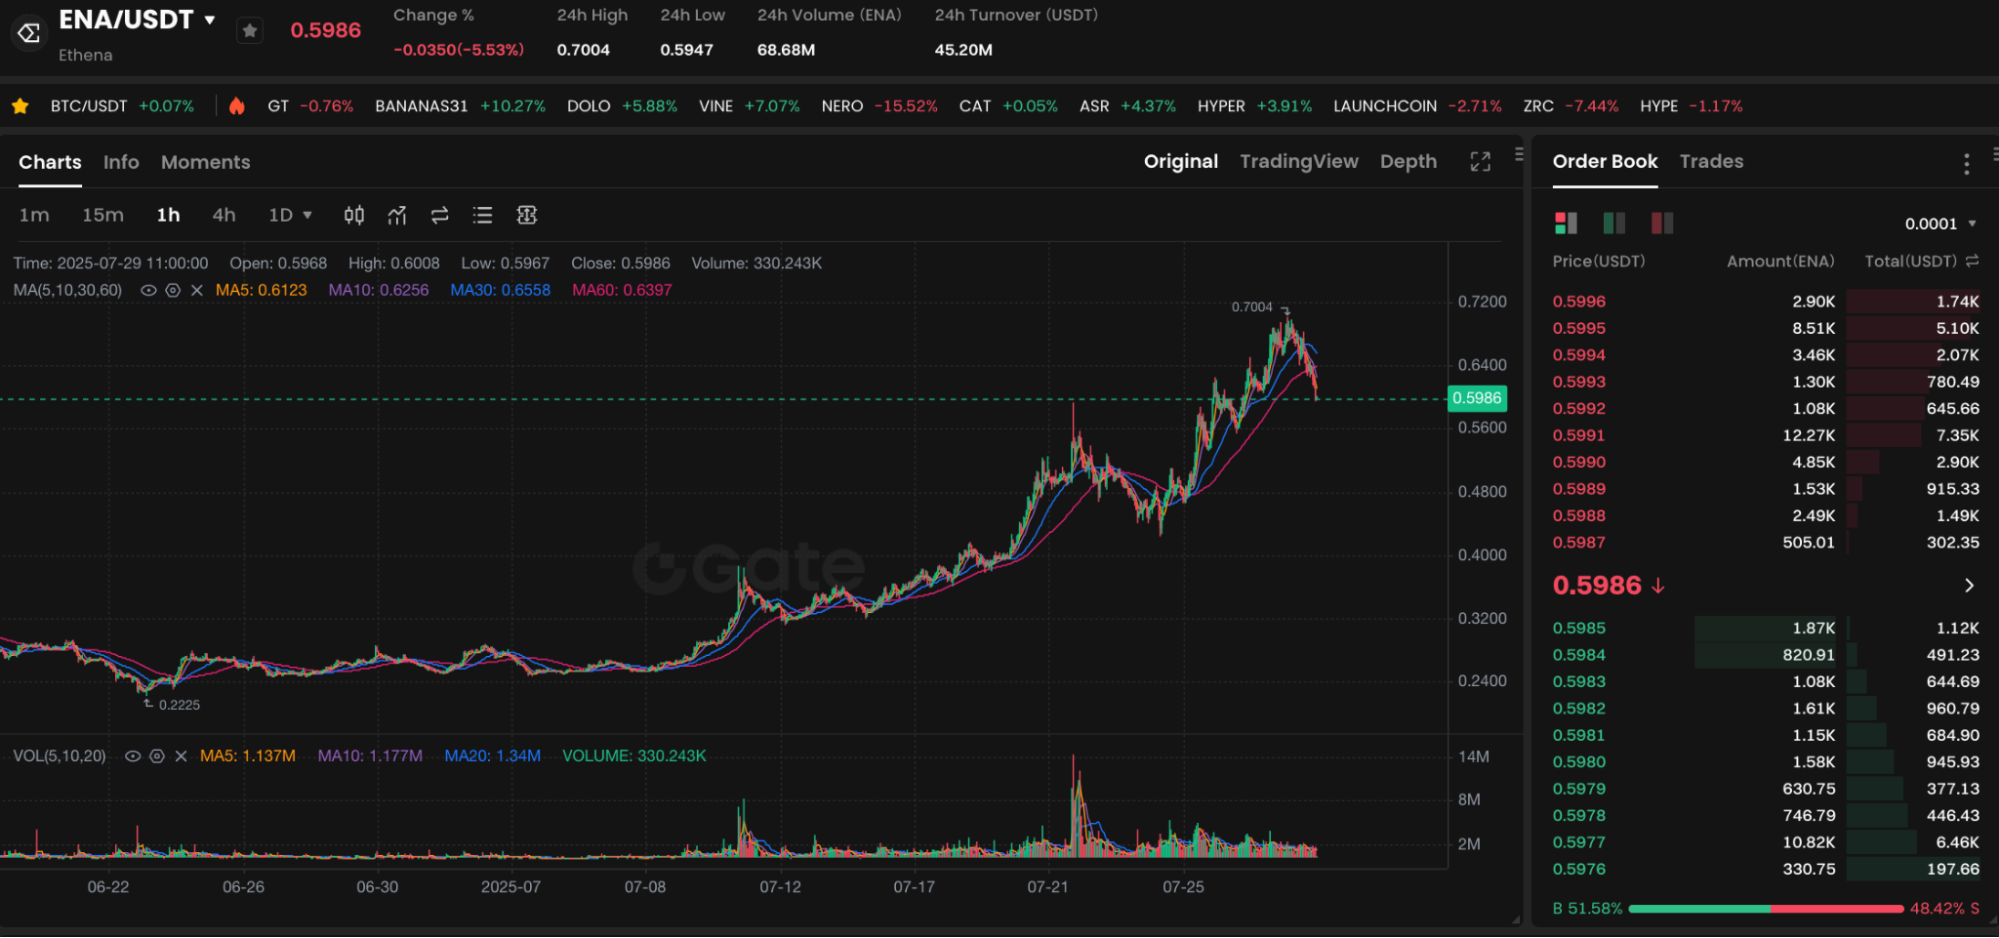Select bid price 0.5977 row

pos(1765,842)
